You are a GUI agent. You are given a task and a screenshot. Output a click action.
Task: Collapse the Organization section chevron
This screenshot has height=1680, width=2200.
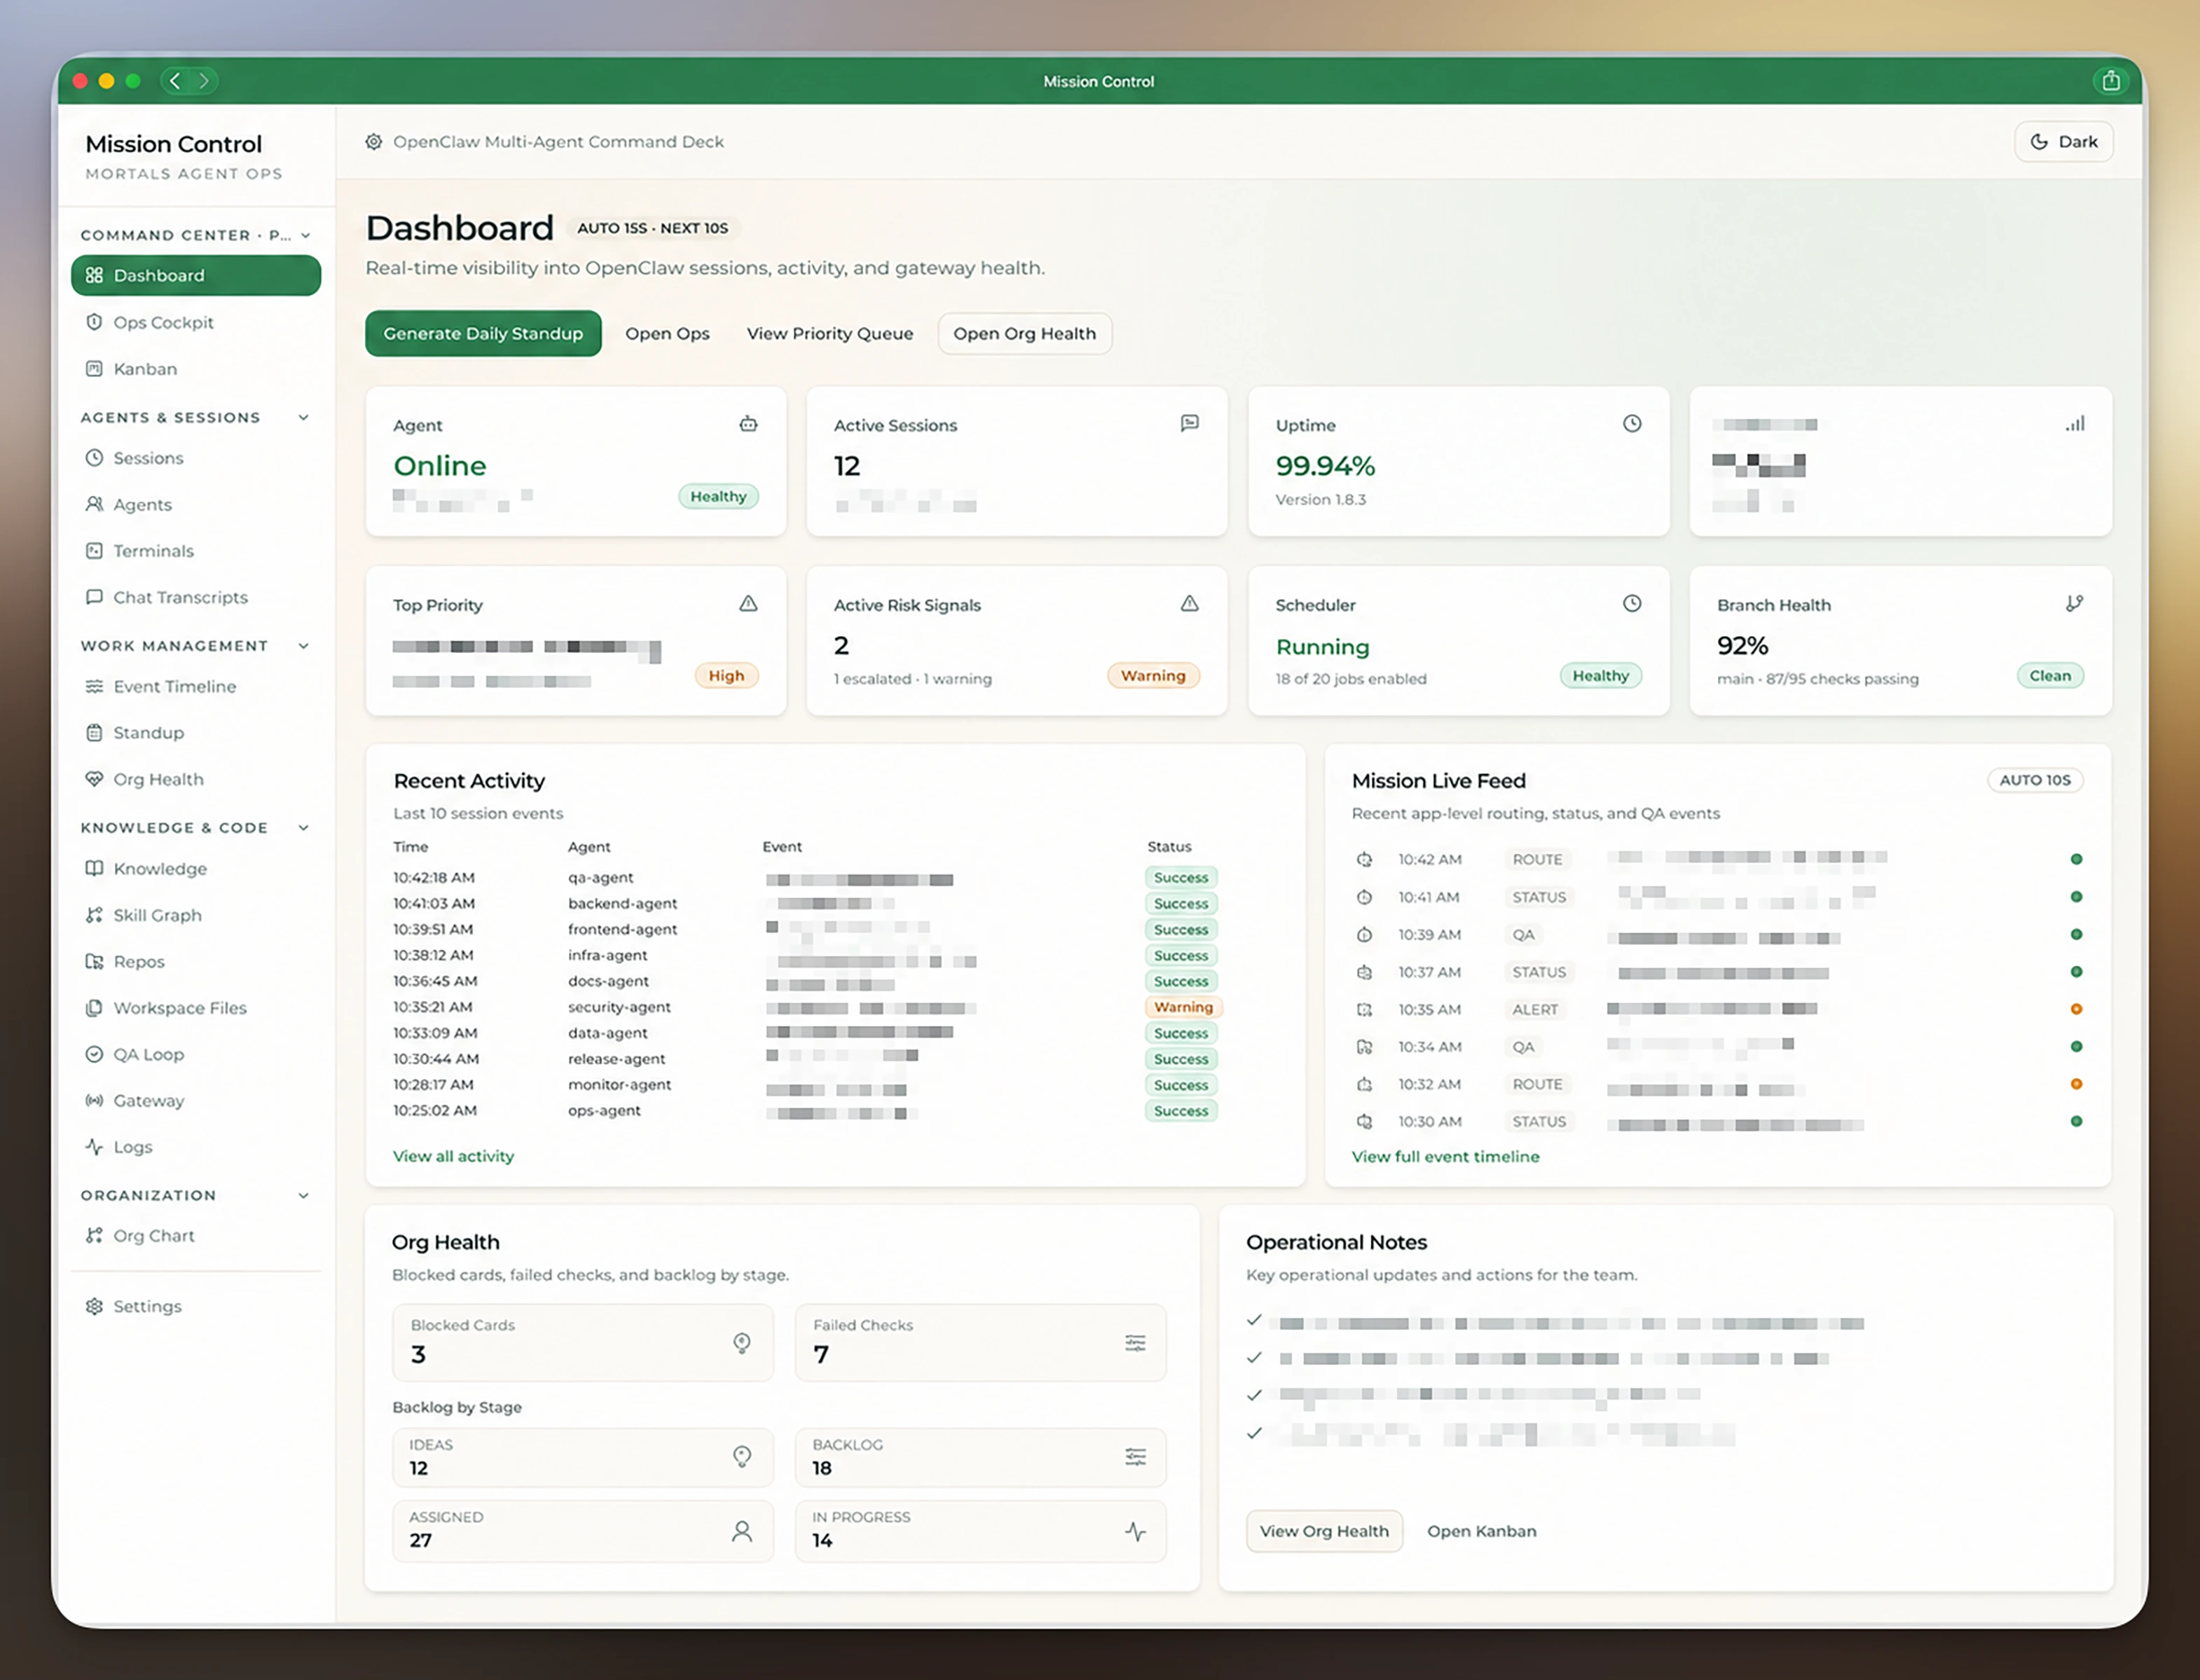coord(303,1196)
